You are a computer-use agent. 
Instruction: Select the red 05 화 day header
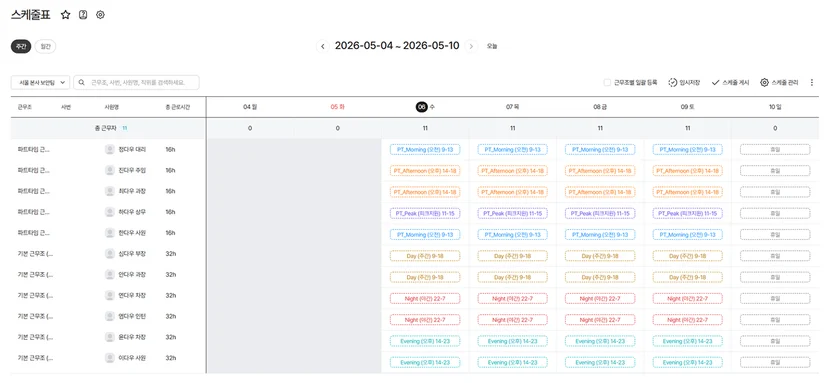point(337,107)
